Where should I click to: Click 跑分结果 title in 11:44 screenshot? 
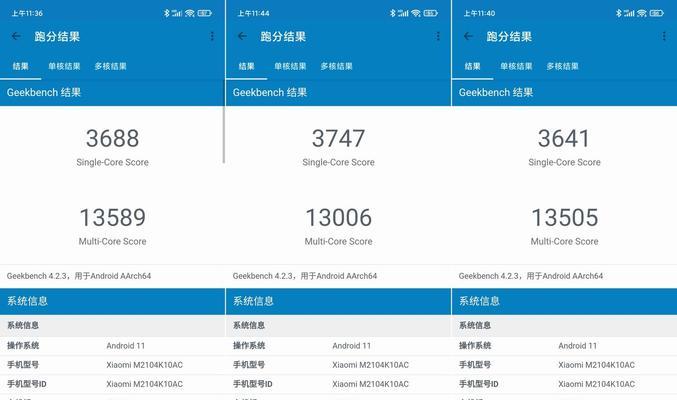point(283,36)
